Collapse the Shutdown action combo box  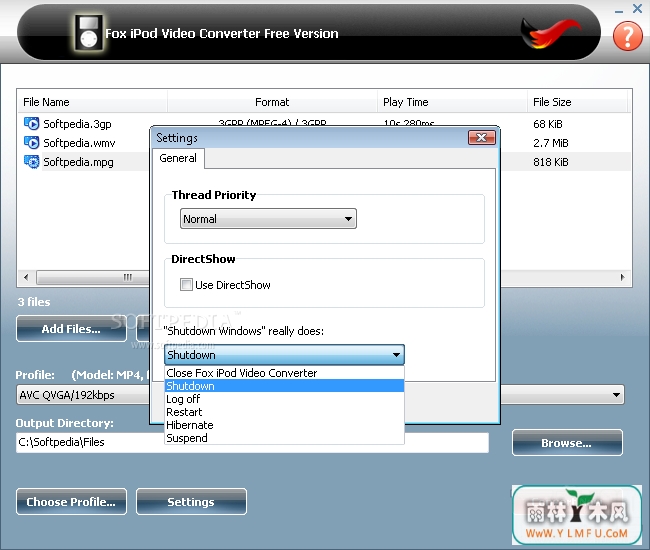pos(284,355)
